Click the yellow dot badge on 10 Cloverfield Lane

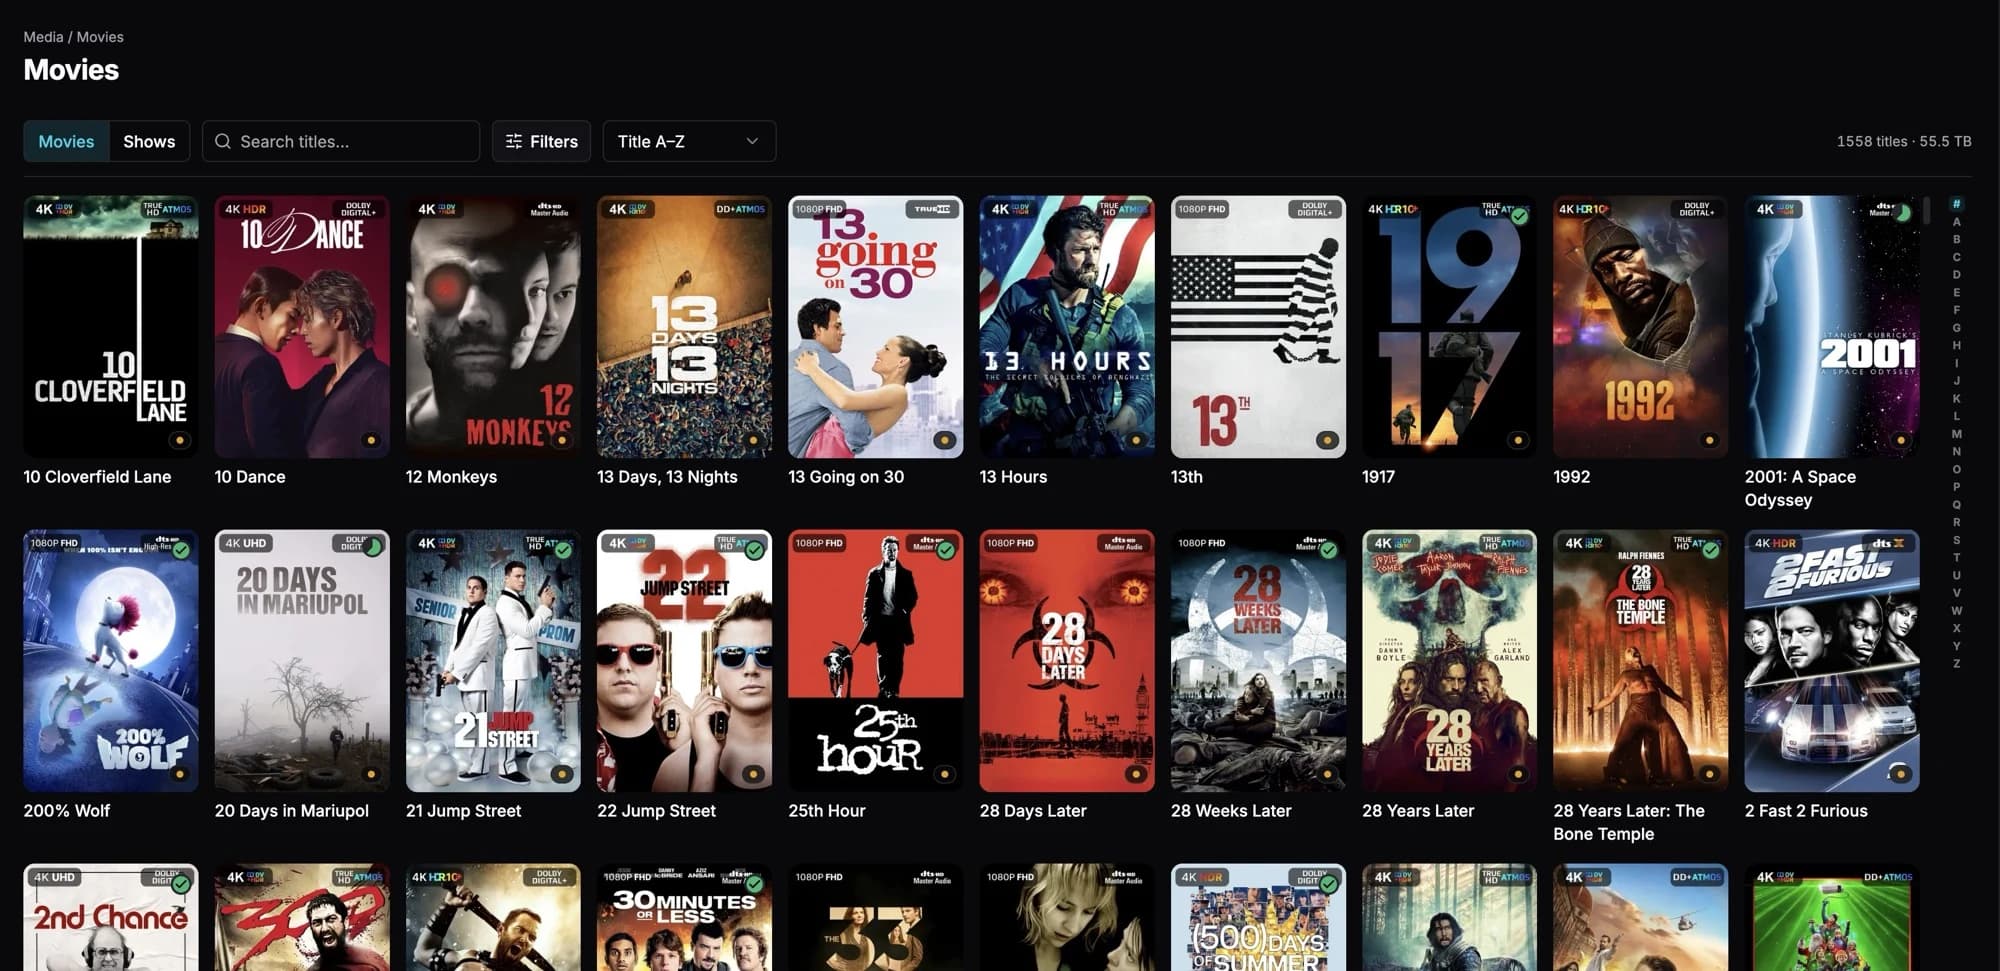pos(180,440)
